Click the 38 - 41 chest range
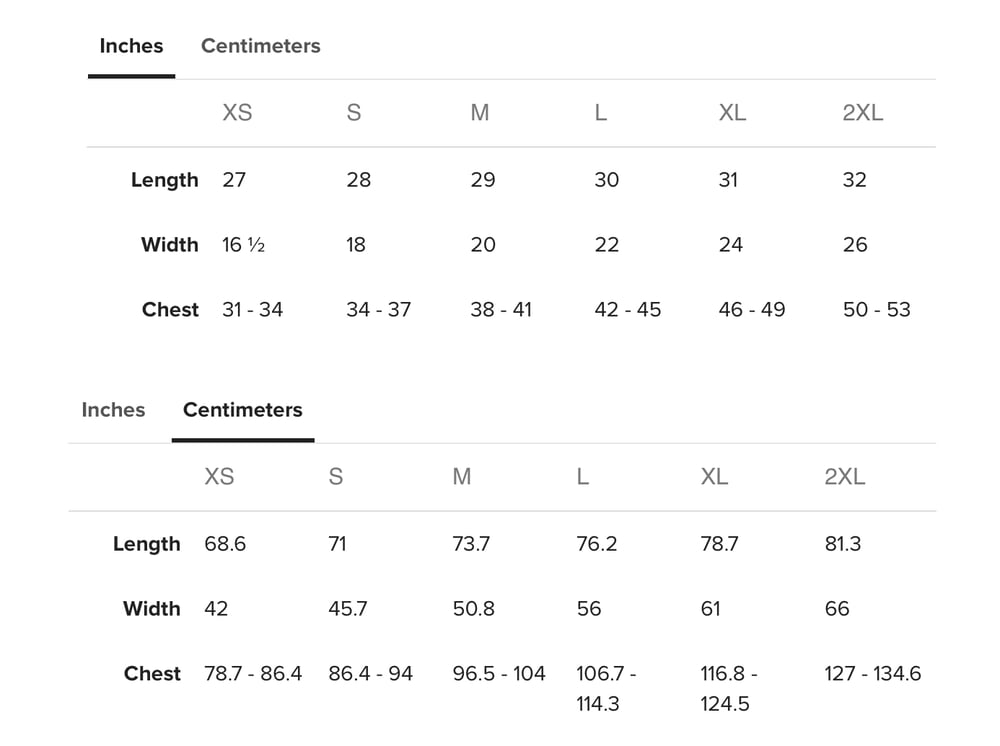The height and width of the screenshot is (746, 1000). (x=501, y=310)
